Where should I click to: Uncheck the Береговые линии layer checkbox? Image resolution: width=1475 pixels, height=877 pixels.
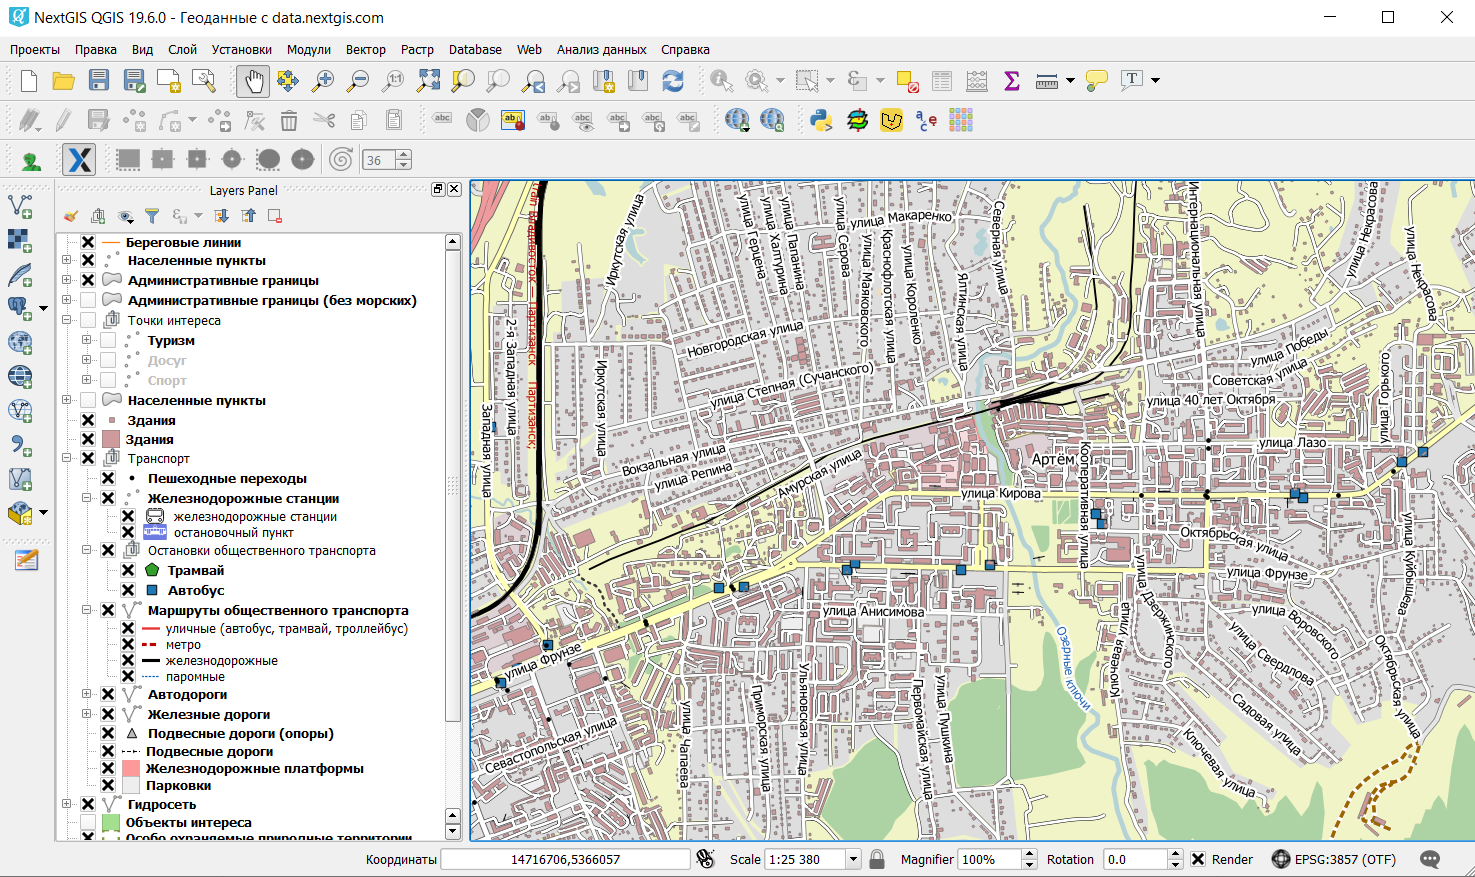(88, 242)
